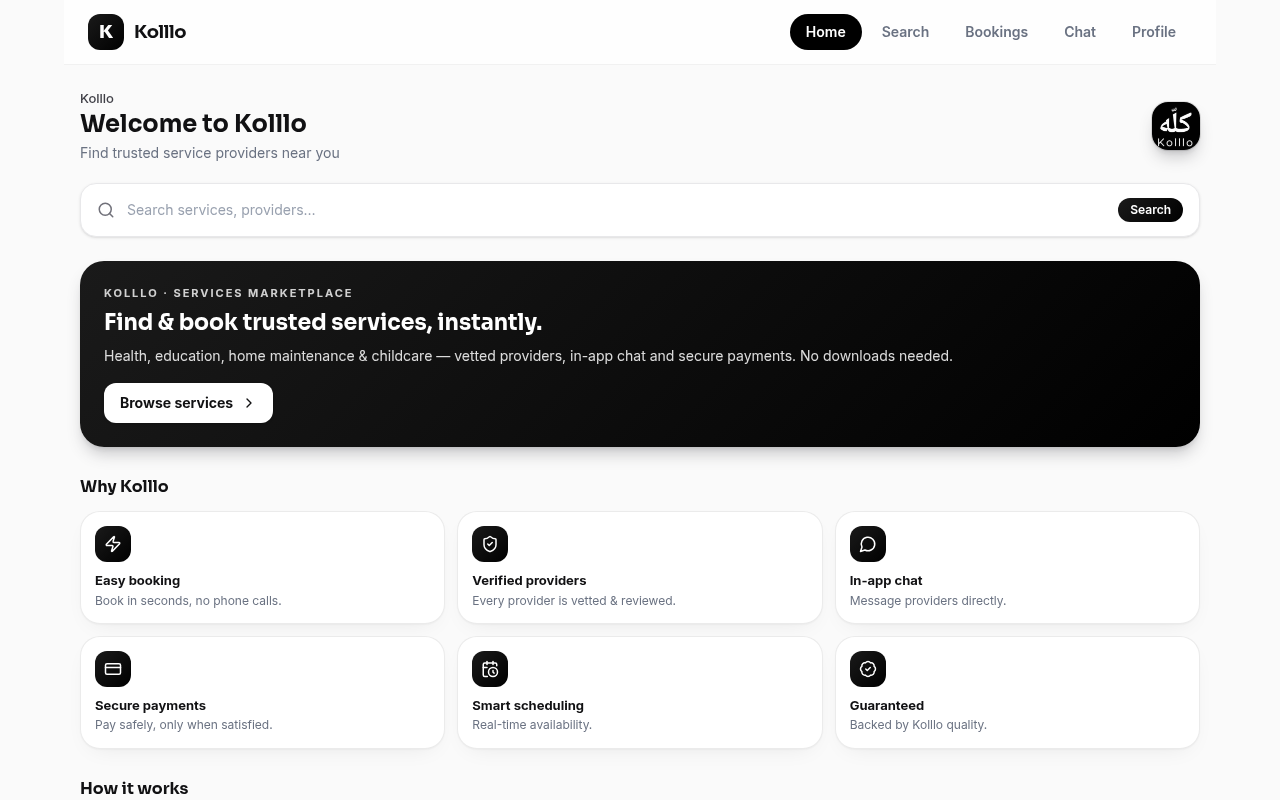
Task: Click the chevron arrow on Browse services
Action: pyautogui.click(x=249, y=403)
